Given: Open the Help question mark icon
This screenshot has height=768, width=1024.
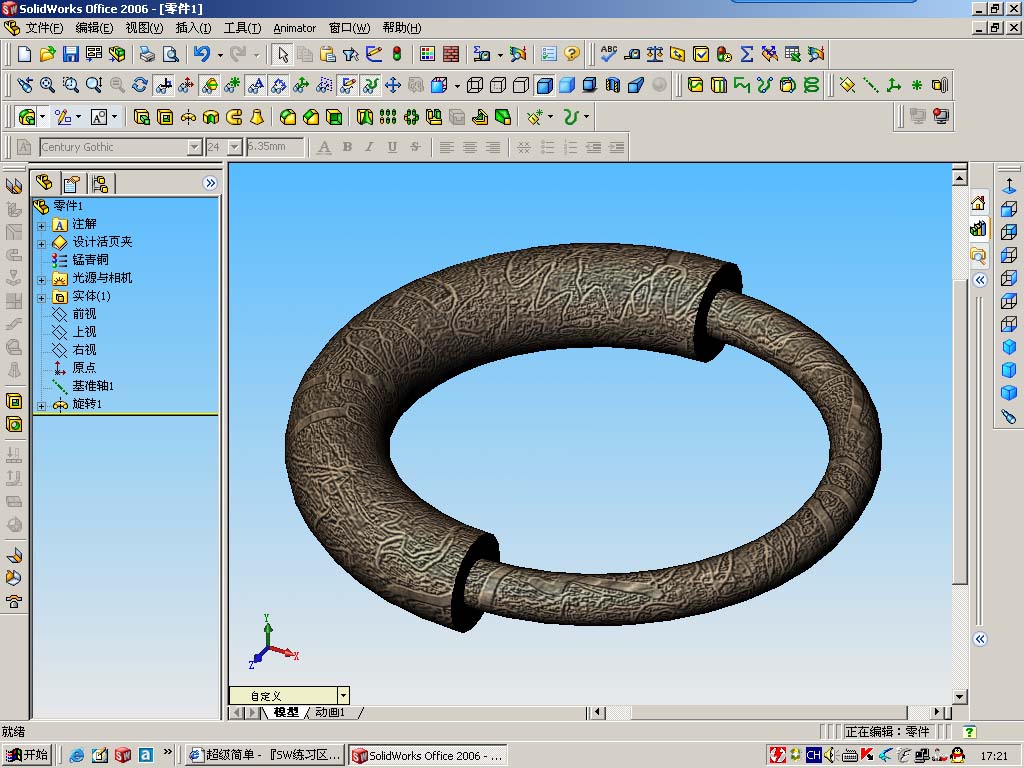Looking at the screenshot, I should (571, 54).
